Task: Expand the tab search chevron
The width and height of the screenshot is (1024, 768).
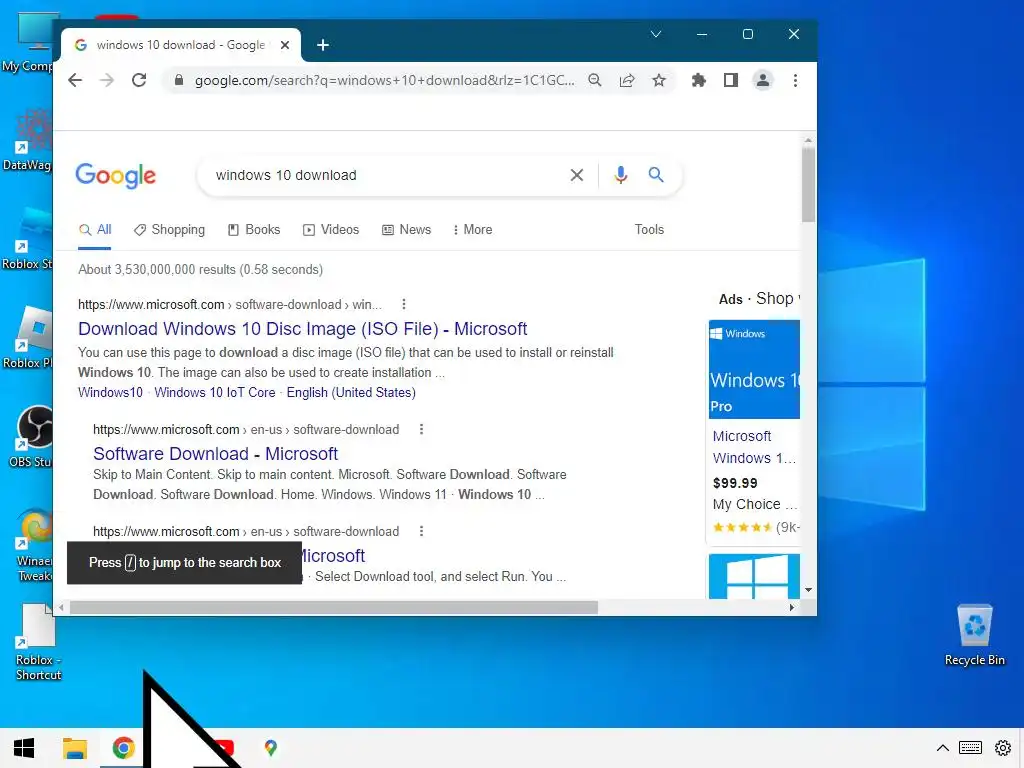Action: tap(656, 34)
